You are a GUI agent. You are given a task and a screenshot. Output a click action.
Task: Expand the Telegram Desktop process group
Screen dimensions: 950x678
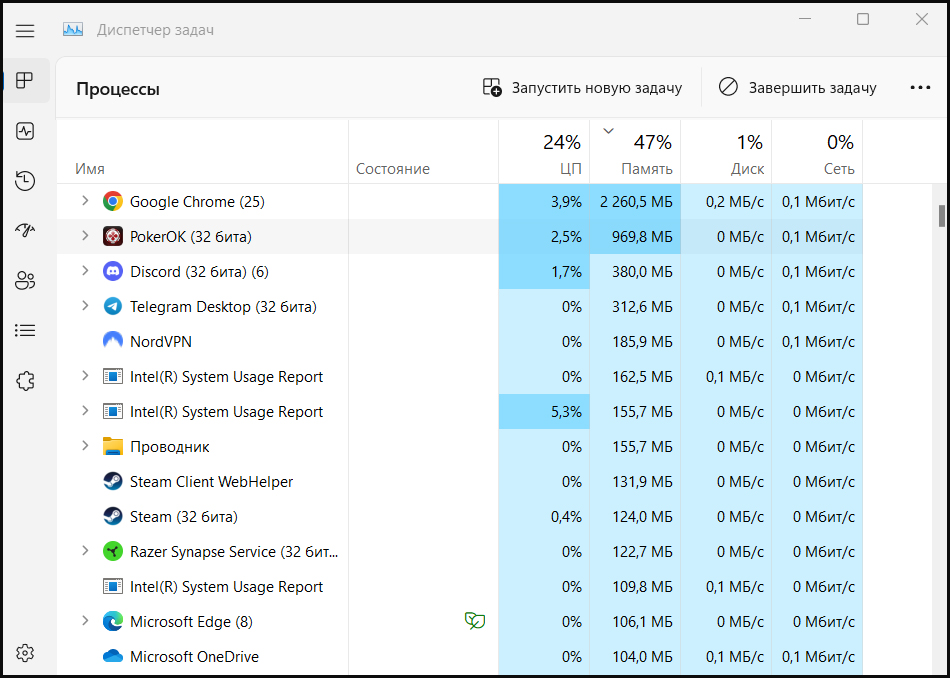pos(85,306)
